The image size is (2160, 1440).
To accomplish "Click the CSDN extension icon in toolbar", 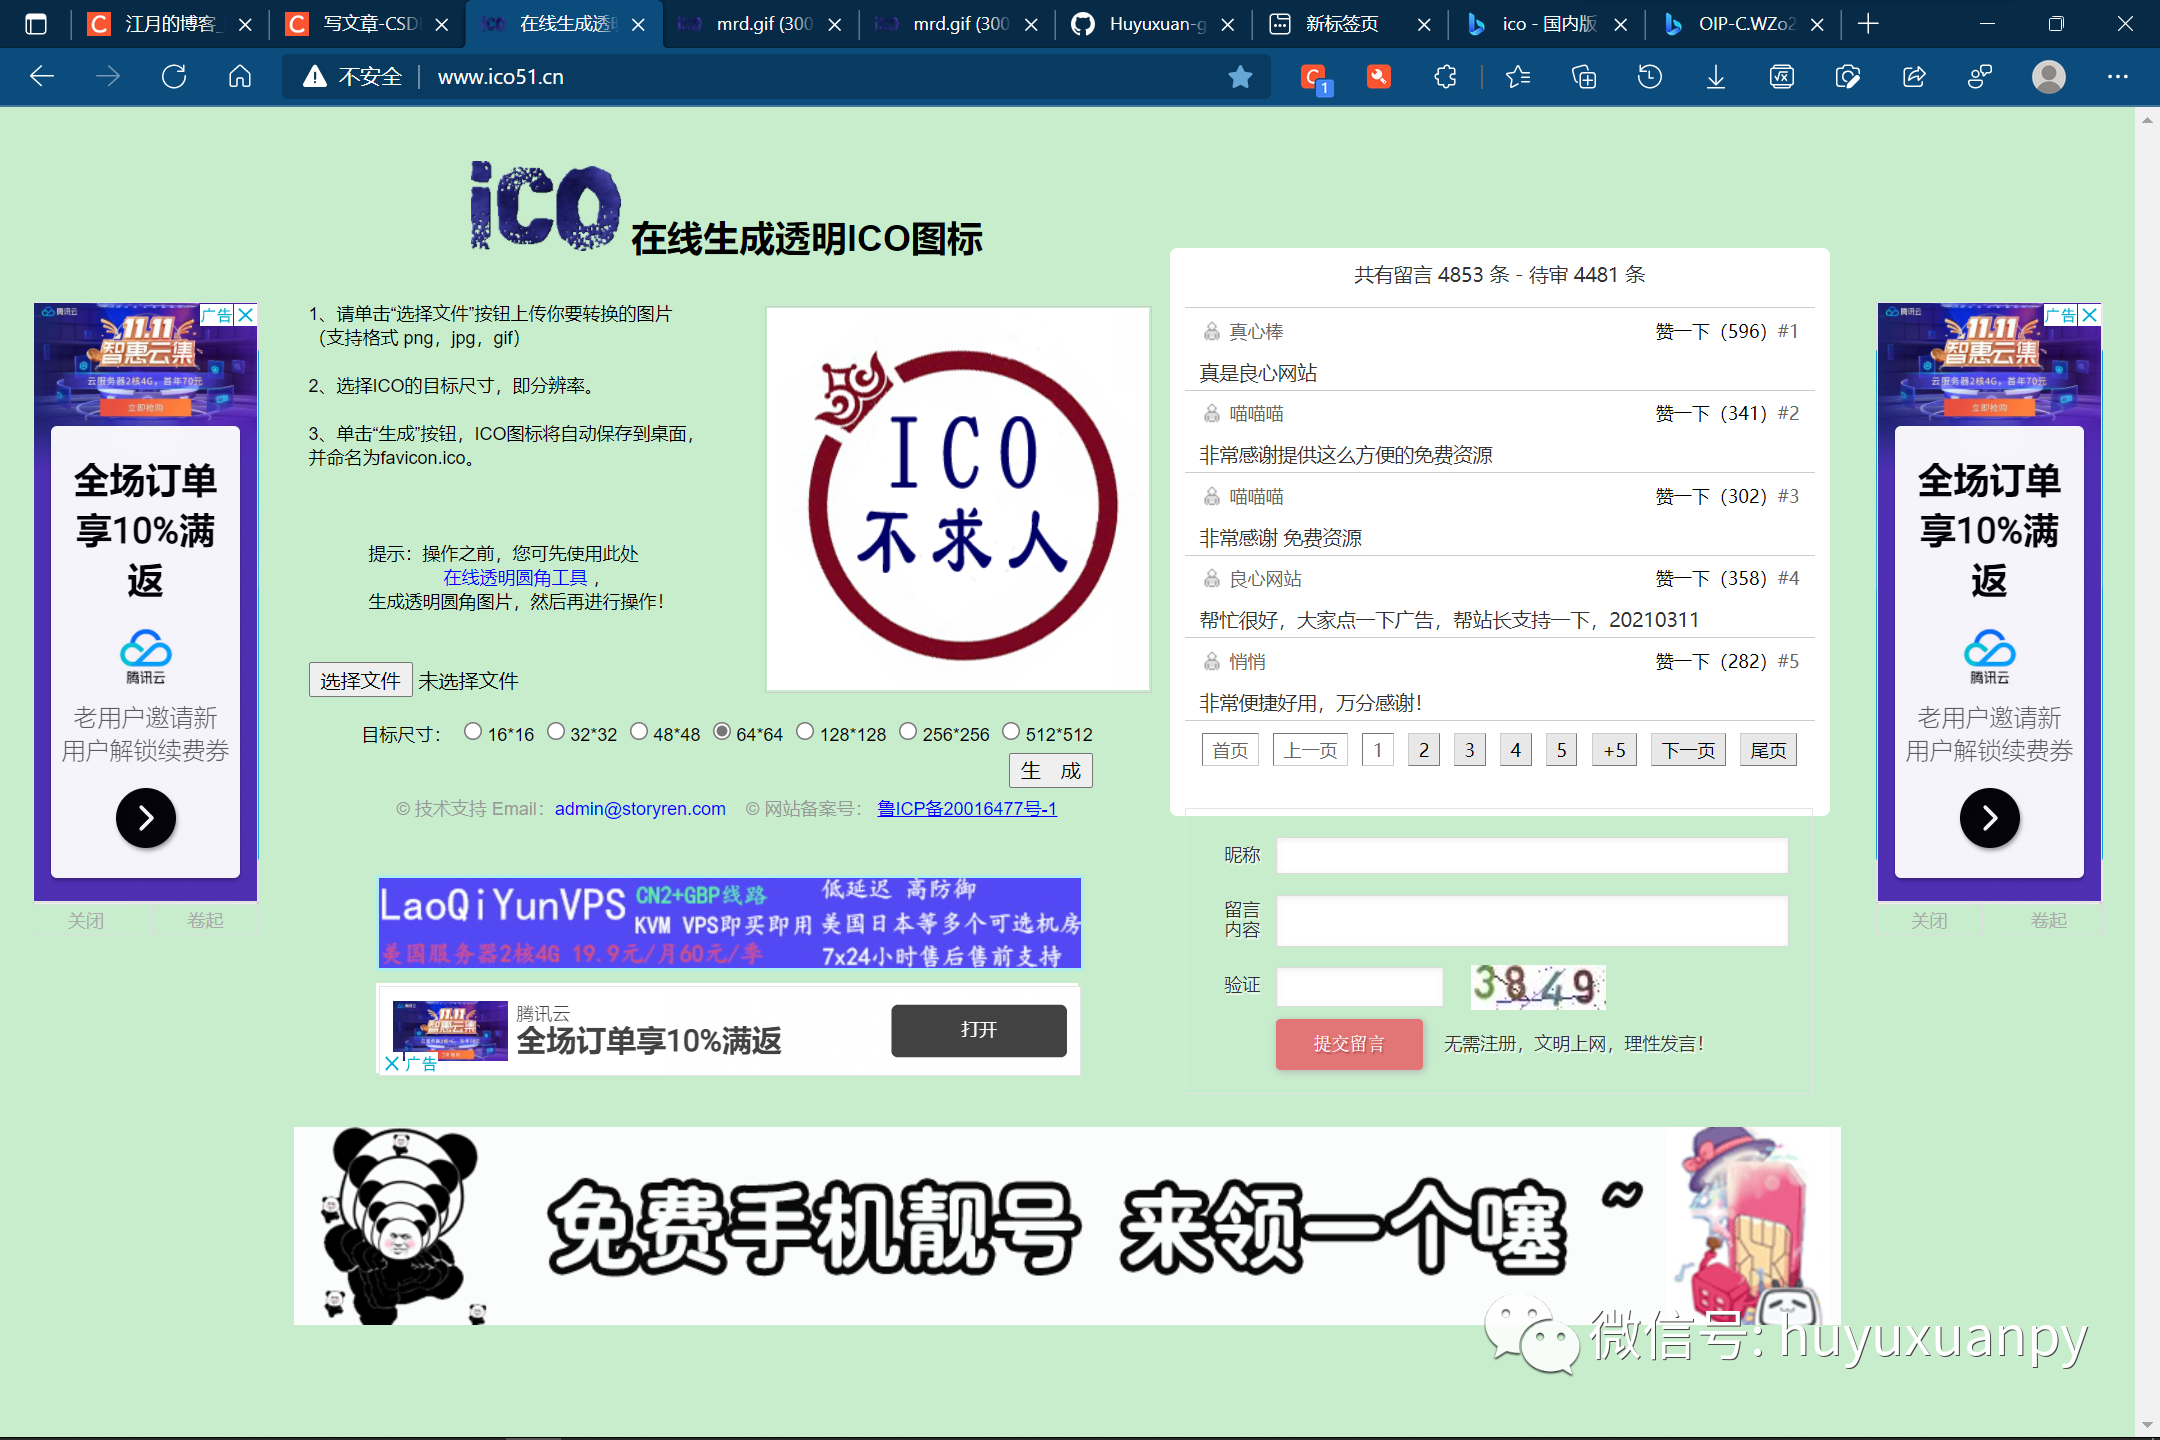I will 1315,76.
